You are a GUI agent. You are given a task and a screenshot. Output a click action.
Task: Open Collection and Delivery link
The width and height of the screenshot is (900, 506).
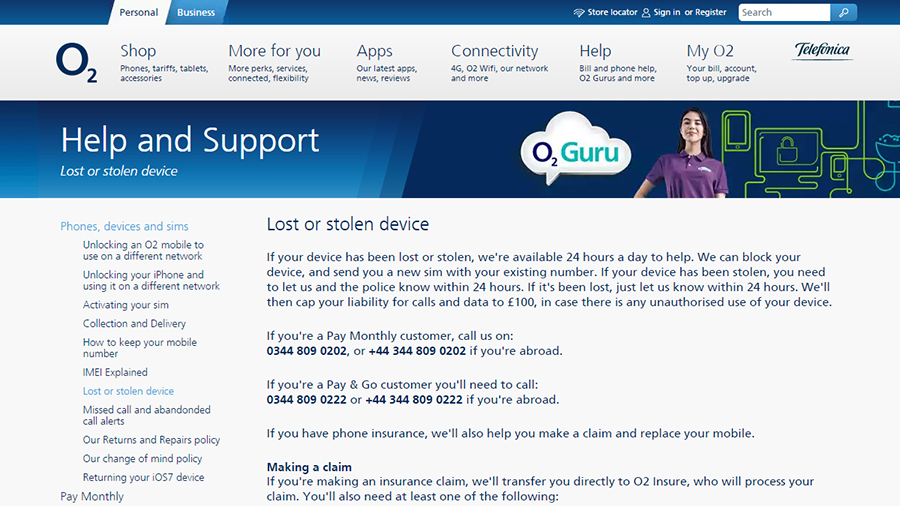coord(134,324)
